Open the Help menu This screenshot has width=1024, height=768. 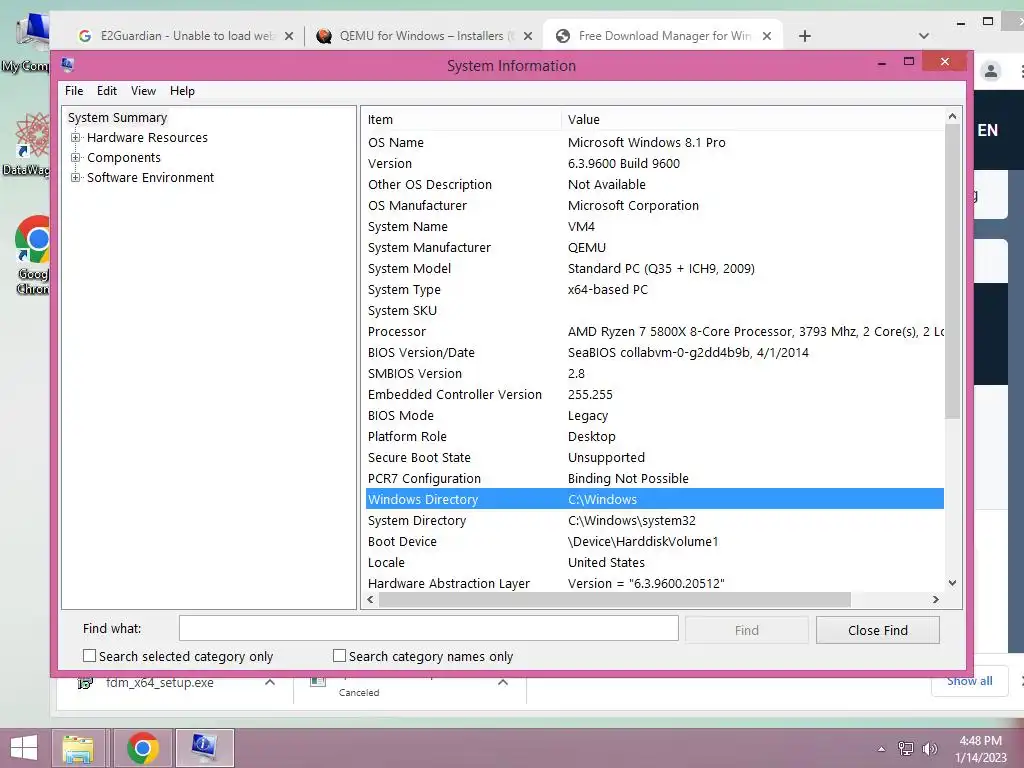(x=182, y=91)
